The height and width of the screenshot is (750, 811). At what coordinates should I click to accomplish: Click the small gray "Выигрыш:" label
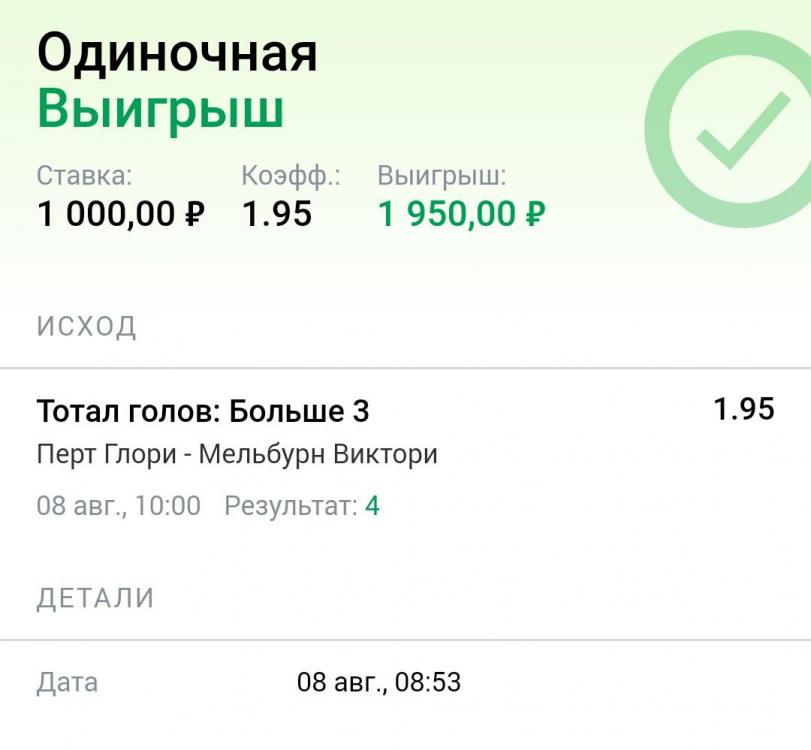pyautogui.click(x=441, y=176)
